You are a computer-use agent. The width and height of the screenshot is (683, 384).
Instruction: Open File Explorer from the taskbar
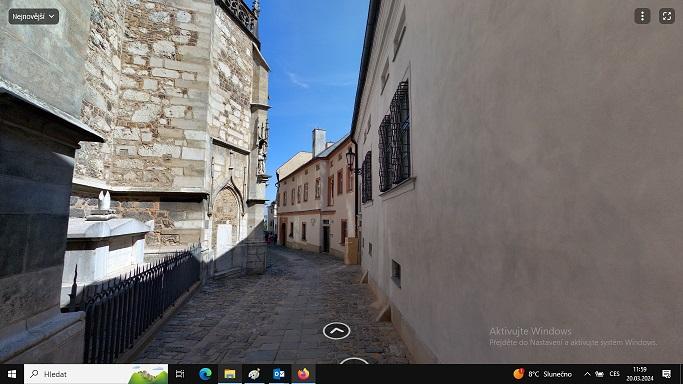(x=230, y=374)
